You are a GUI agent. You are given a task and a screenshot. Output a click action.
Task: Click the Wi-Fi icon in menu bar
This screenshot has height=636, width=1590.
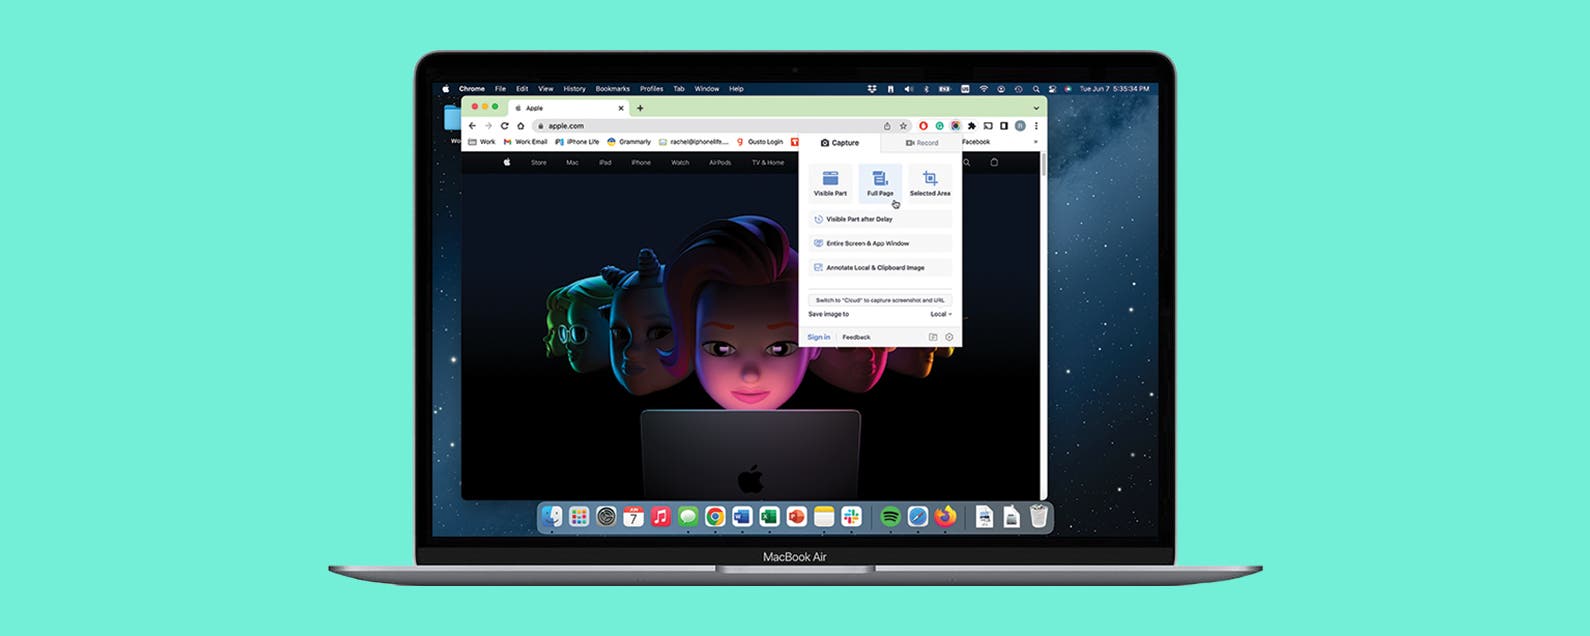point(983,89)
